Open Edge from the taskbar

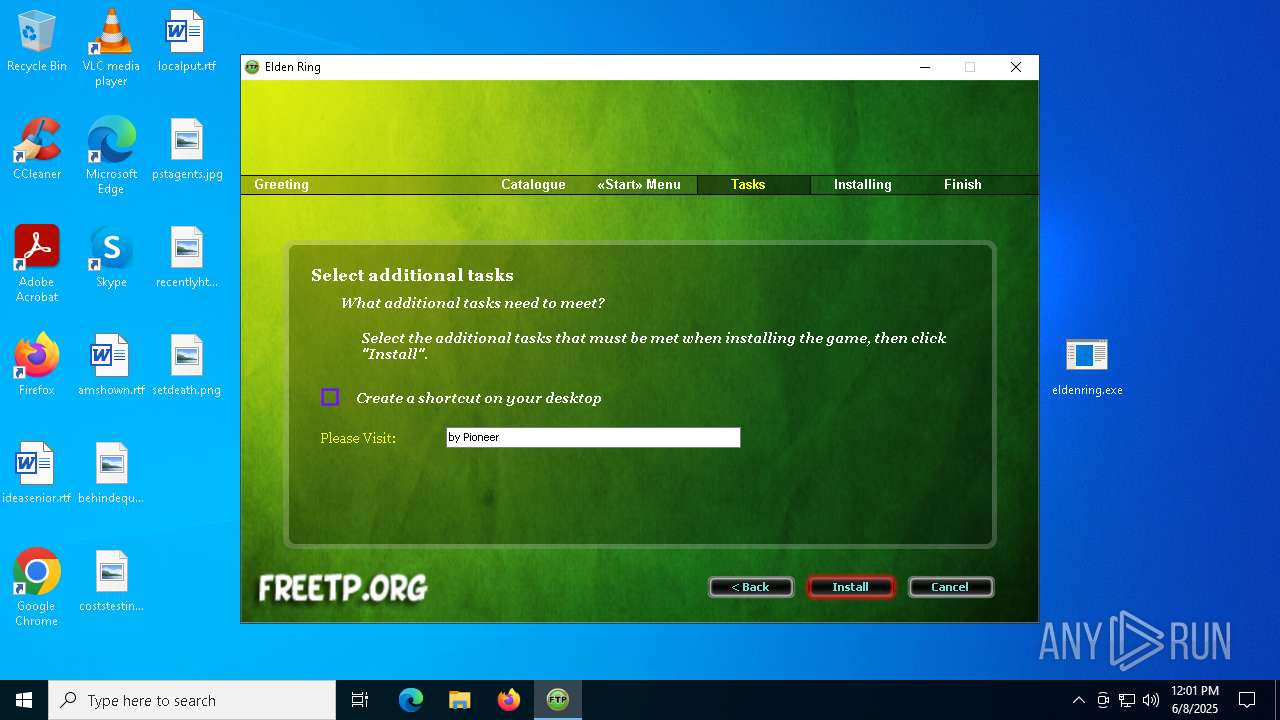pos(411,700)
